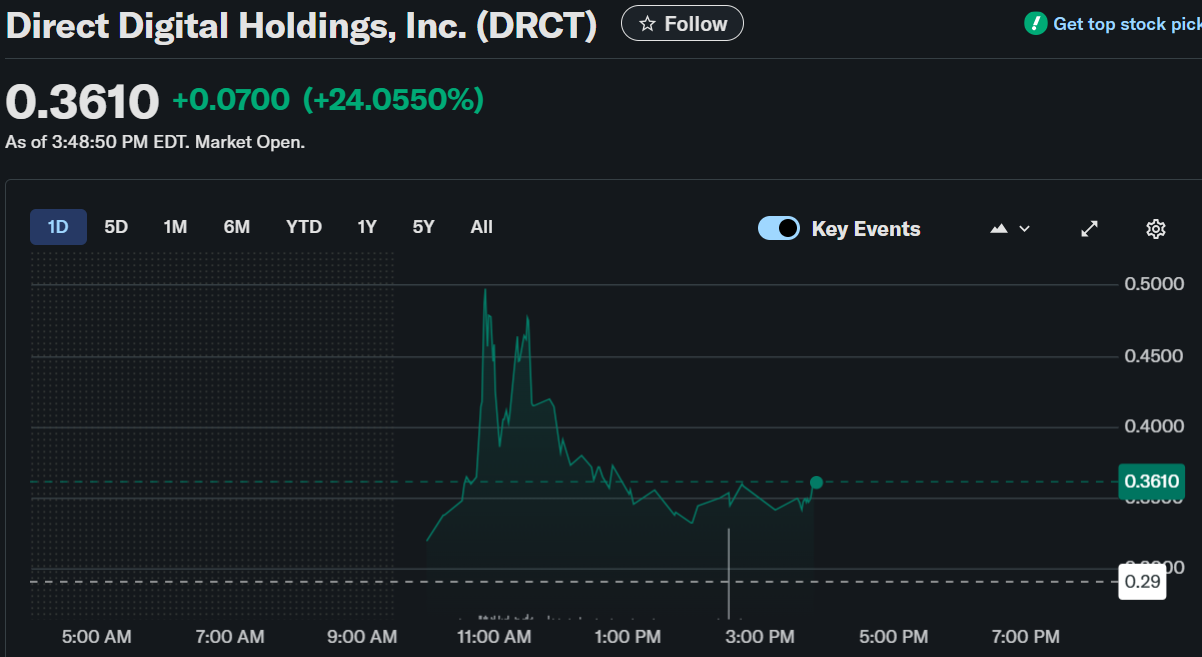This screenshot has width=1202, height=657.
Task: Show All available price history
Action: (482, 227)
